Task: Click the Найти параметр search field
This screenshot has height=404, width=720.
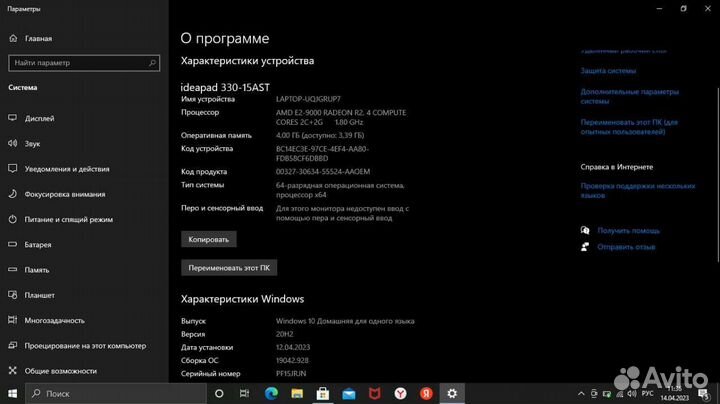Action: click(x=84, y=63)
